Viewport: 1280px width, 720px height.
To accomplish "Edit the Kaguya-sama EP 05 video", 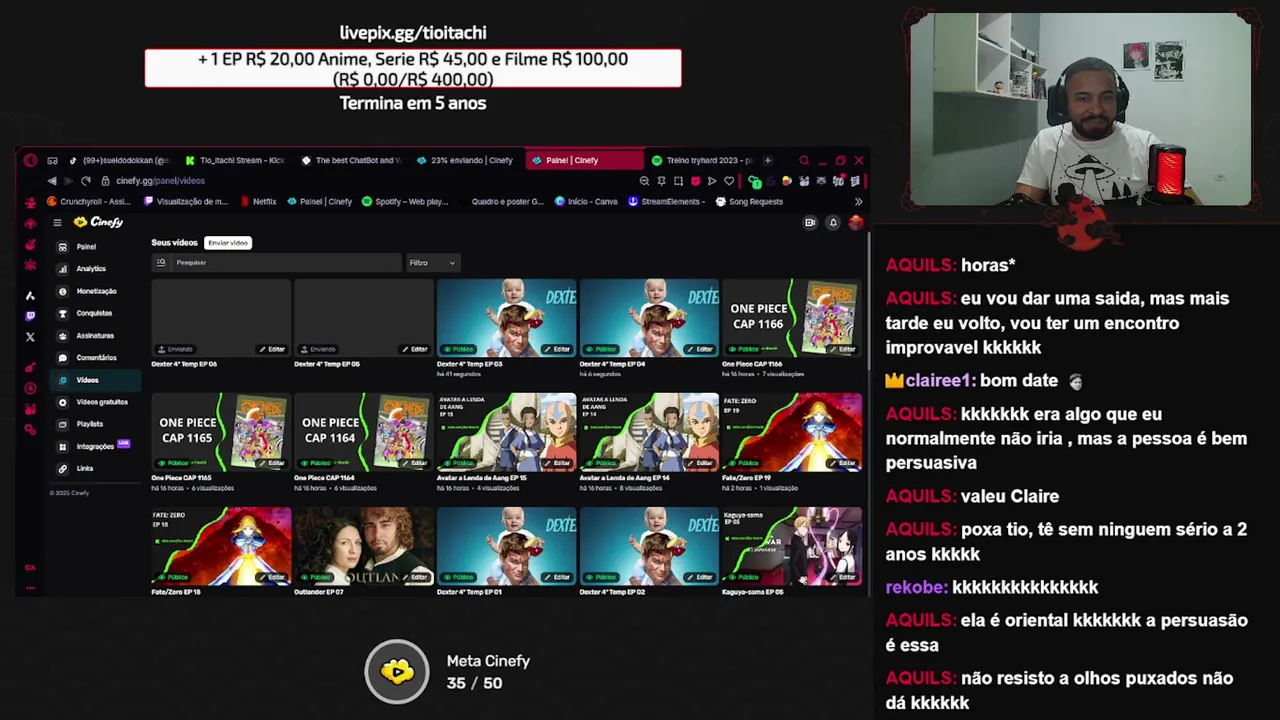I will click(x=843, y=577).
